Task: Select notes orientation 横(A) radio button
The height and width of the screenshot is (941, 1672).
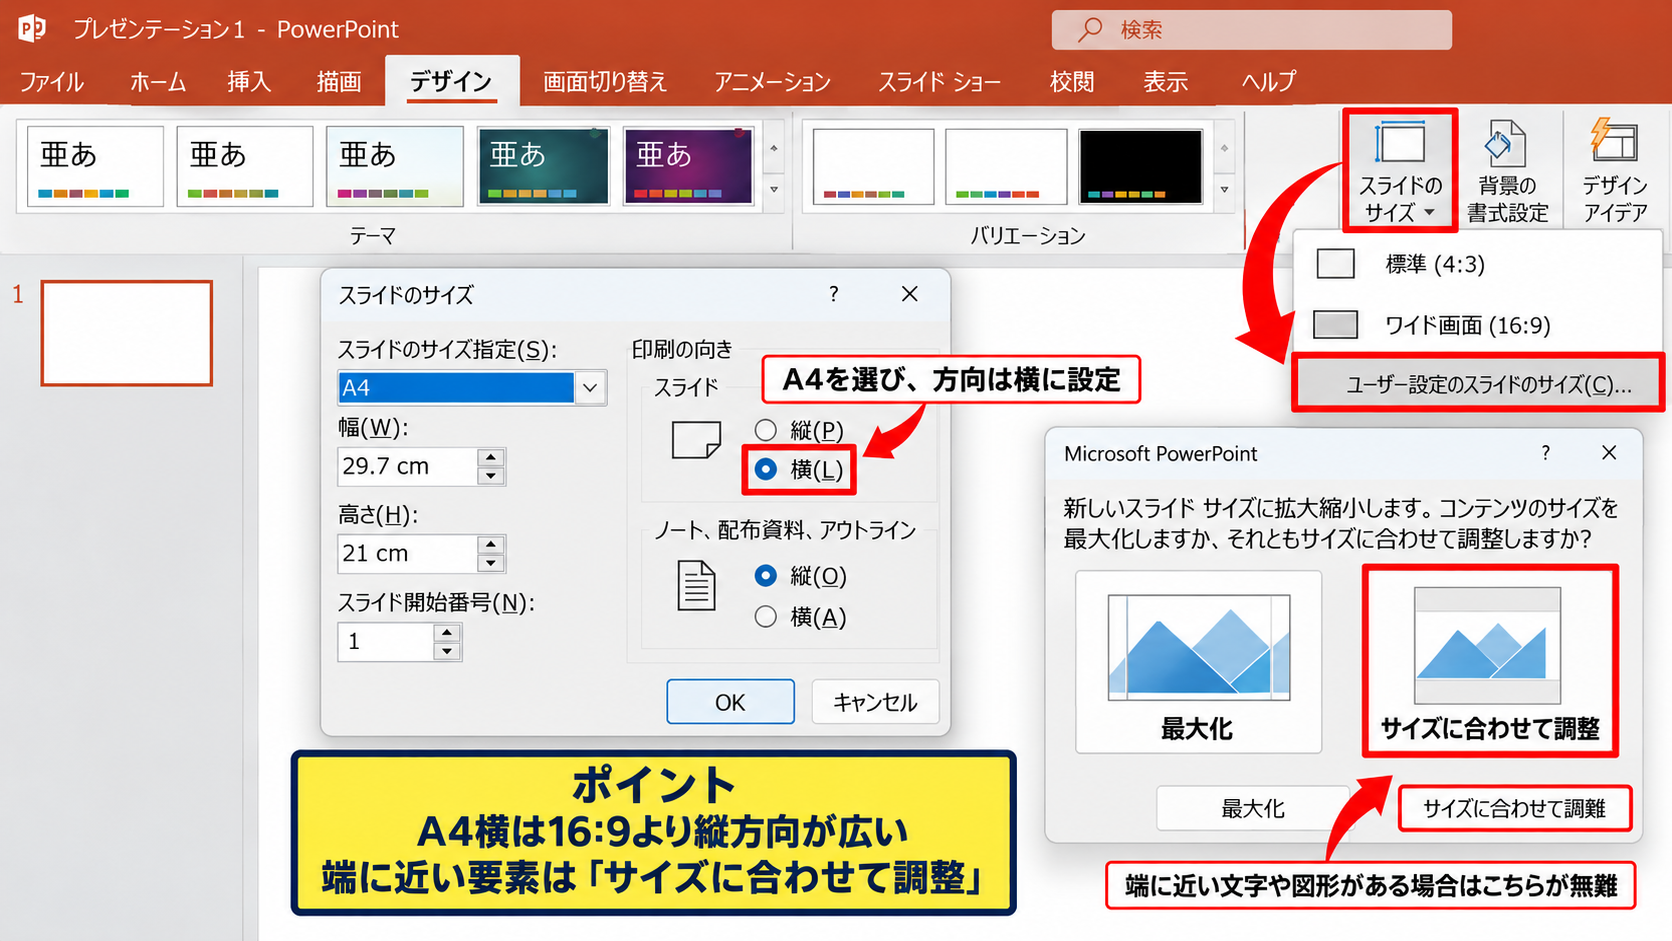Action: pyautogui.click(x=766, y=617)
